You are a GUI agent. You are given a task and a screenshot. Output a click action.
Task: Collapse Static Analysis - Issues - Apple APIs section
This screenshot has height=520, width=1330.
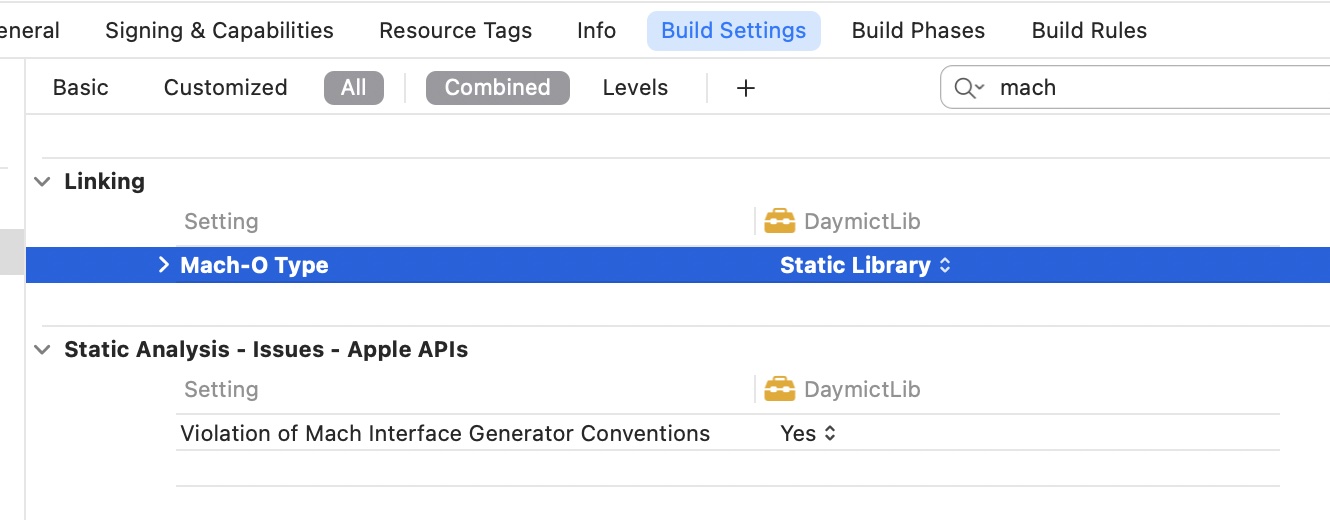(42, 350)
